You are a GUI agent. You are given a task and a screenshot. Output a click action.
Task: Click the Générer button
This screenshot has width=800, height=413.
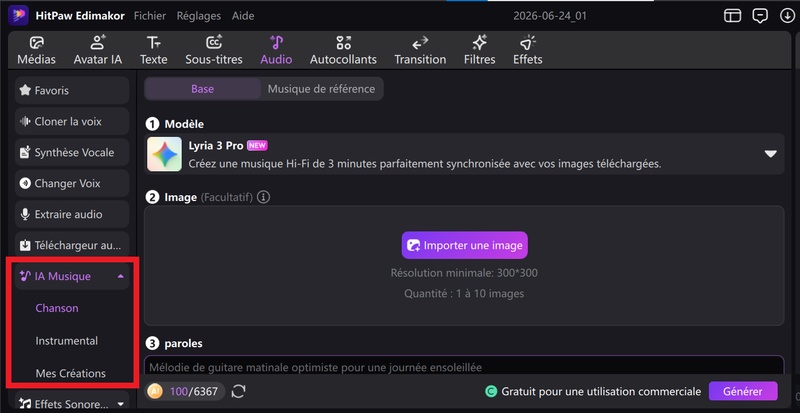(x=743, y=392)
